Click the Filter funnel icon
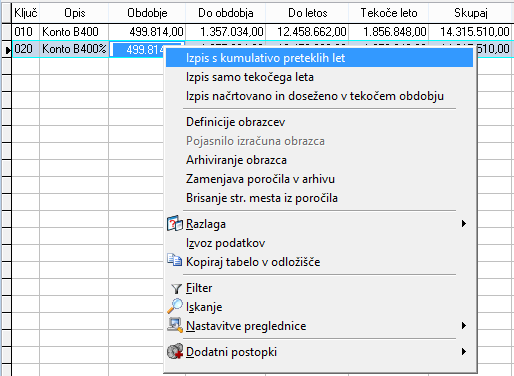Viewport: 514px width, 376px height. [176, 289]
